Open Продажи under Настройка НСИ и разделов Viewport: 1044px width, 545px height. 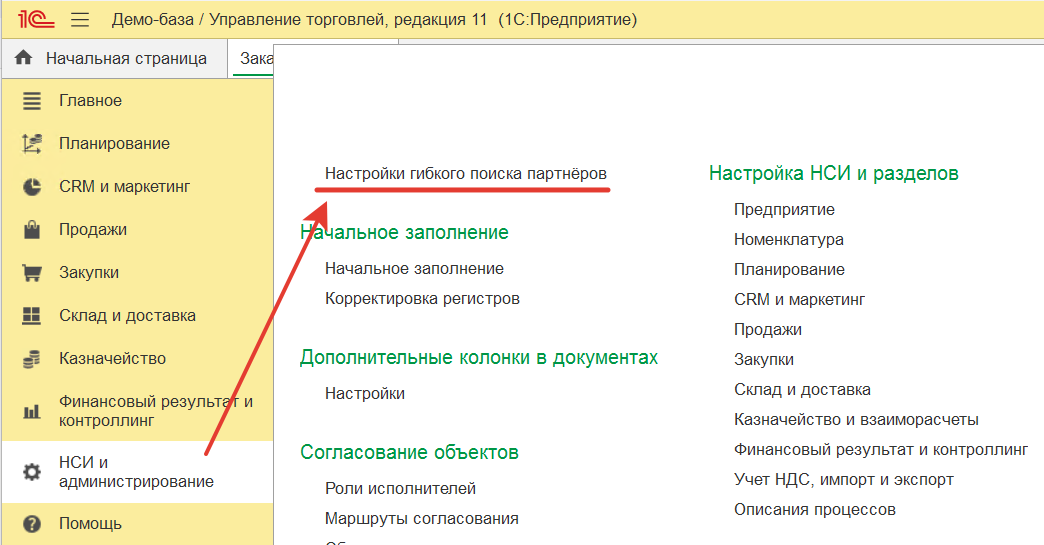pos(768,329)
